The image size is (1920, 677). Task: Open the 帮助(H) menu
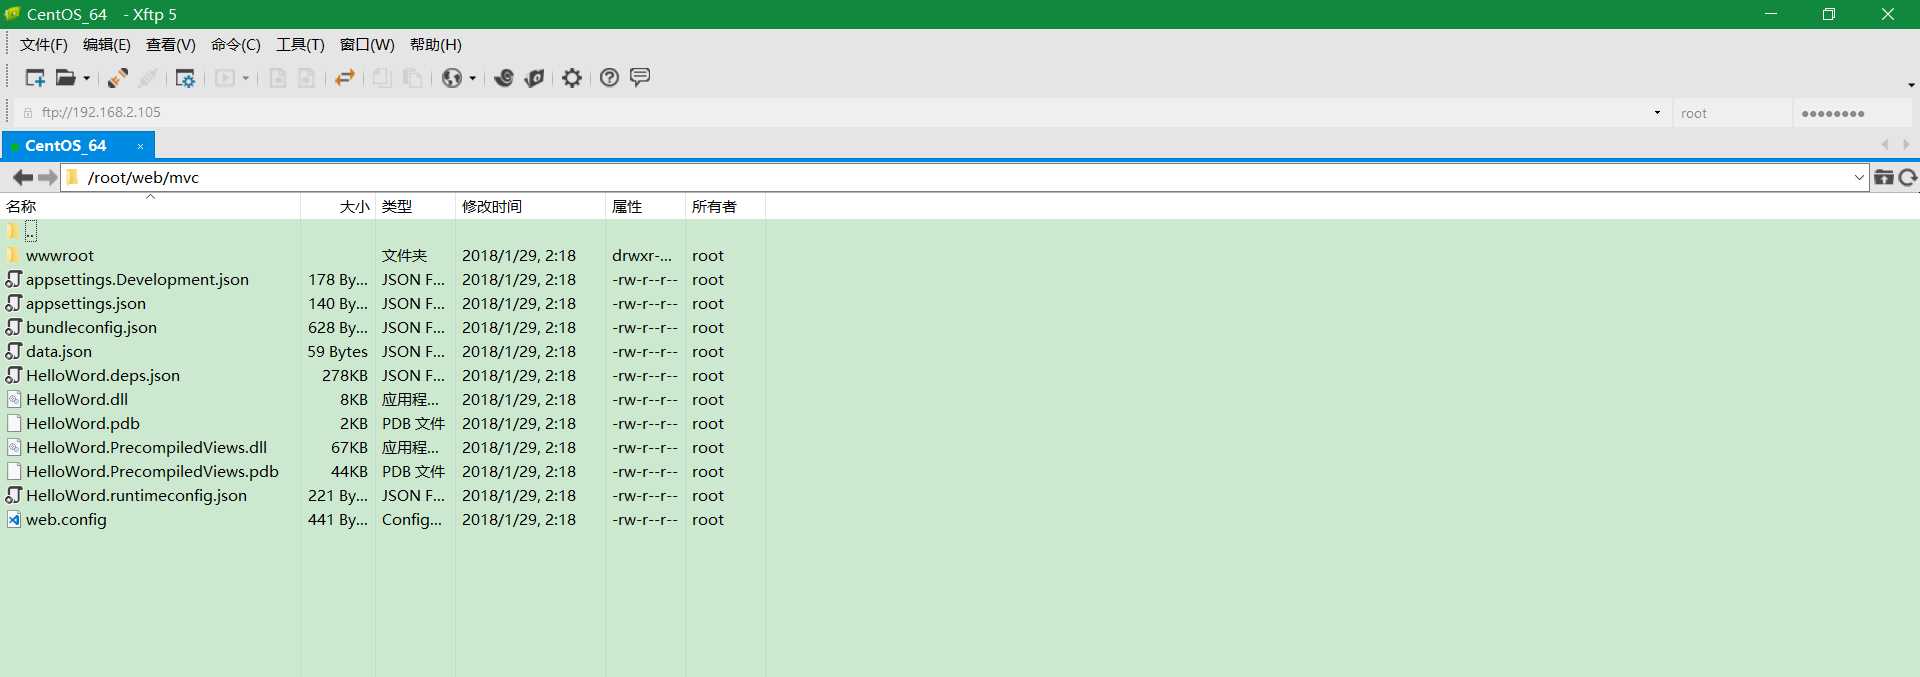(x=436, y=45)
